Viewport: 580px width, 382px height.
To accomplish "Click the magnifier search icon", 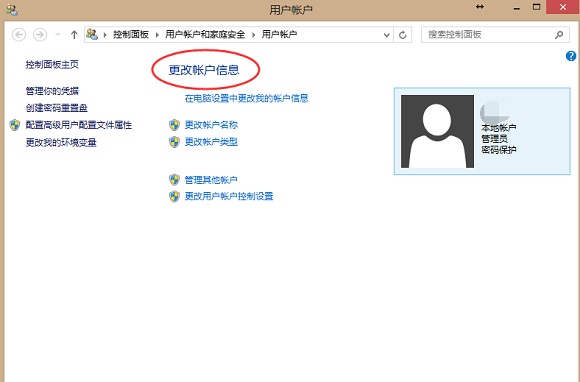I will tap(559, 35).
